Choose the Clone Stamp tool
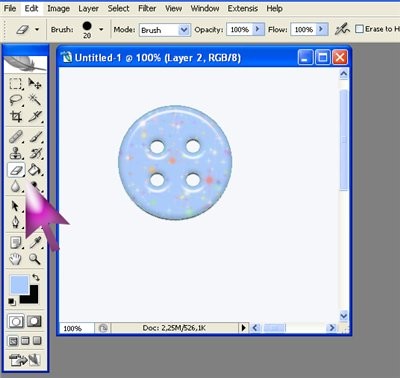The width and height of the screenshot is (400, 378). tap(15, 153)
